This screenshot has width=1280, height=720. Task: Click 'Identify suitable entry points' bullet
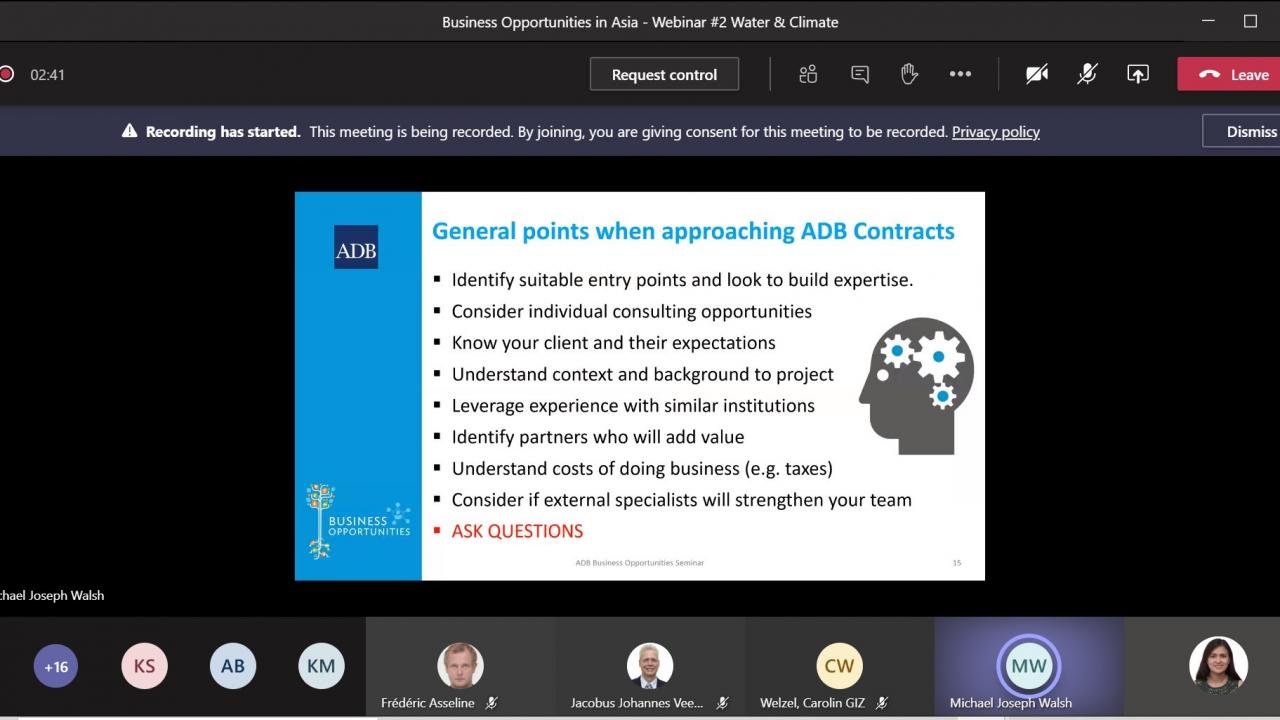[682, 280]
